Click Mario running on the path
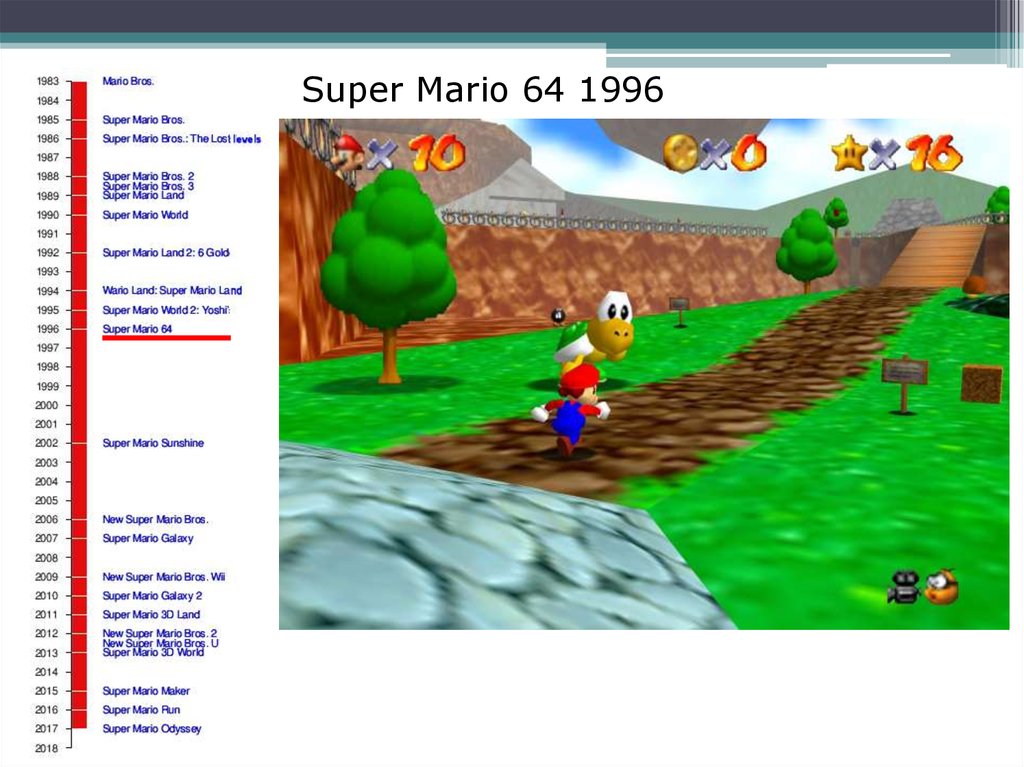Image resolution: width=1024 pixels, height=767 pixels. point(570,410)
